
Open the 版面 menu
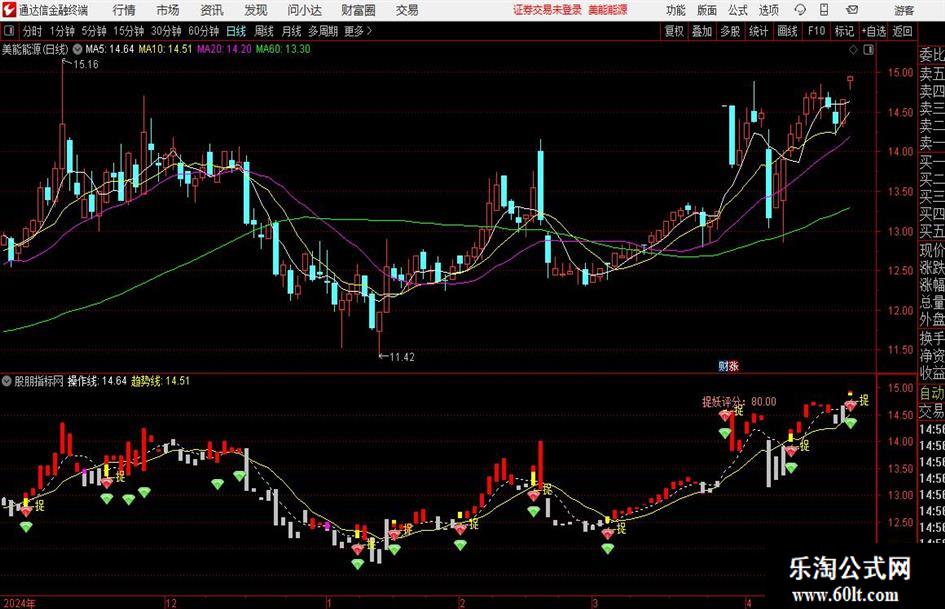tap(707, 10)
